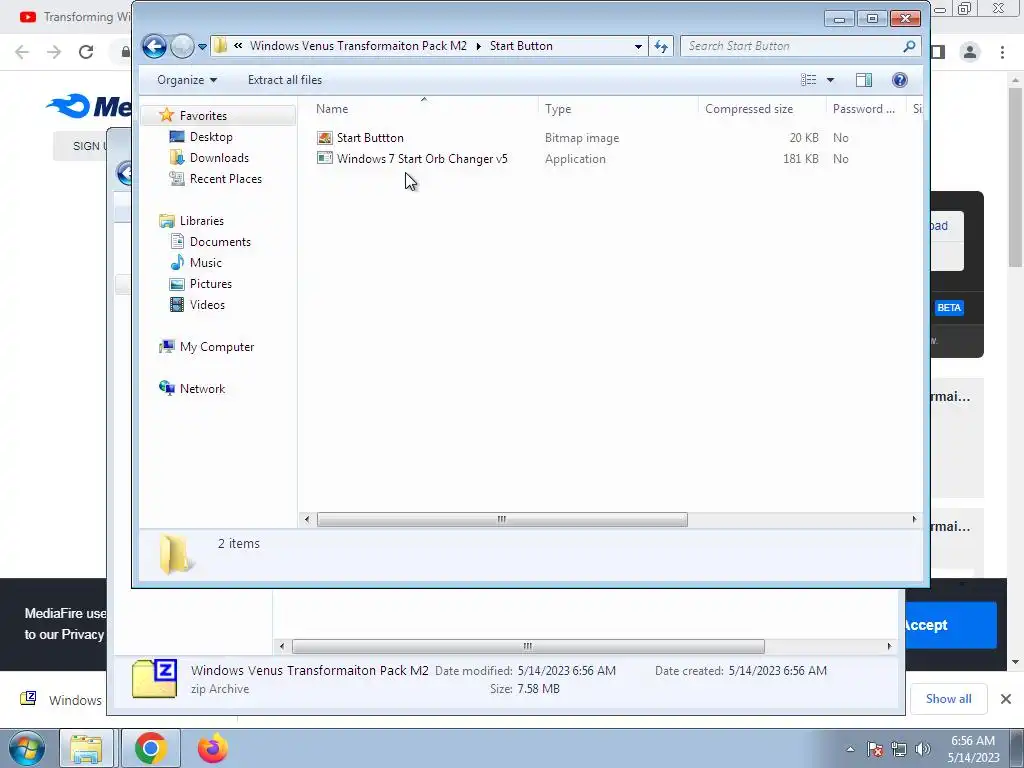This screenshot has height=768, width=1024.
Task: Click the Start Orb Changer application icon
Action: coord(325,158)
